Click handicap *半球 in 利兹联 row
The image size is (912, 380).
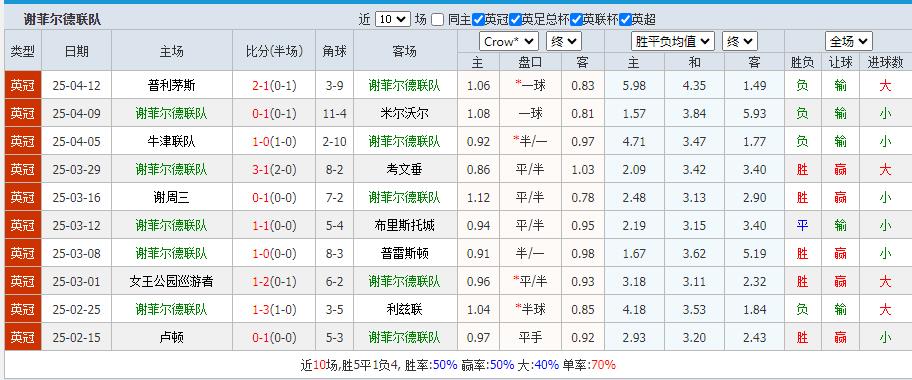(530, 309)
